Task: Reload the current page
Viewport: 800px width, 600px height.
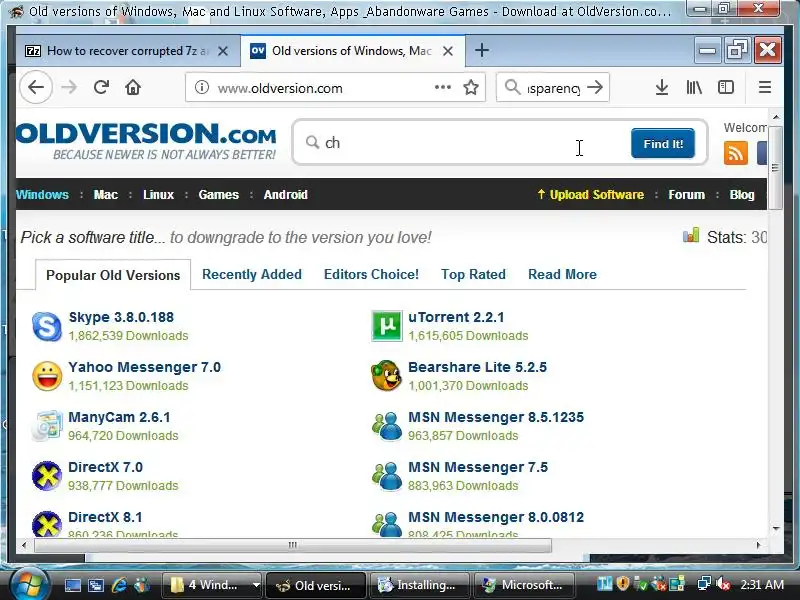Action: pyautogui.click(x=101, y=87)
